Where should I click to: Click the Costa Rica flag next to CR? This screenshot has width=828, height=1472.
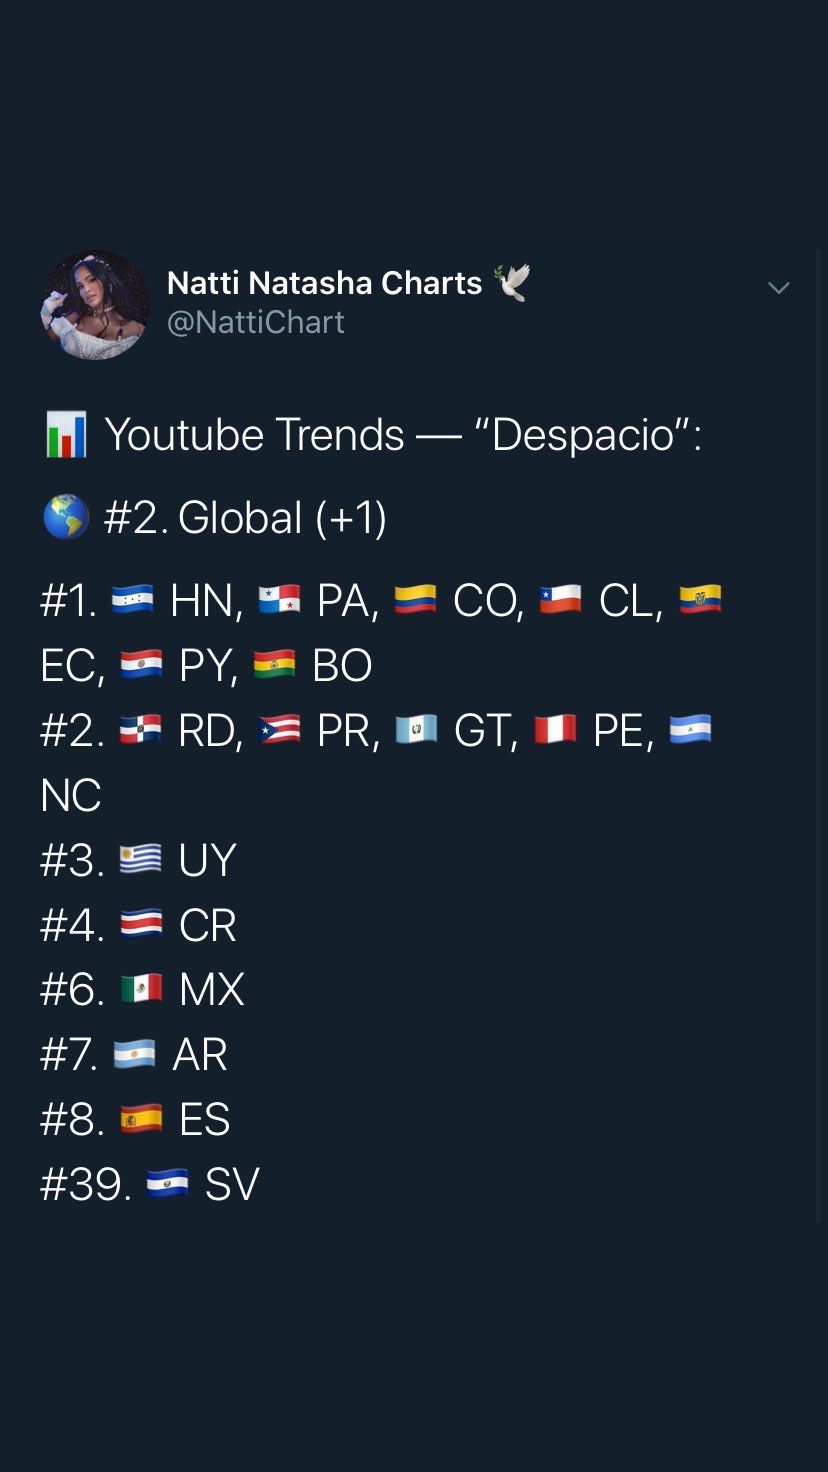click(x=141, y=924)
